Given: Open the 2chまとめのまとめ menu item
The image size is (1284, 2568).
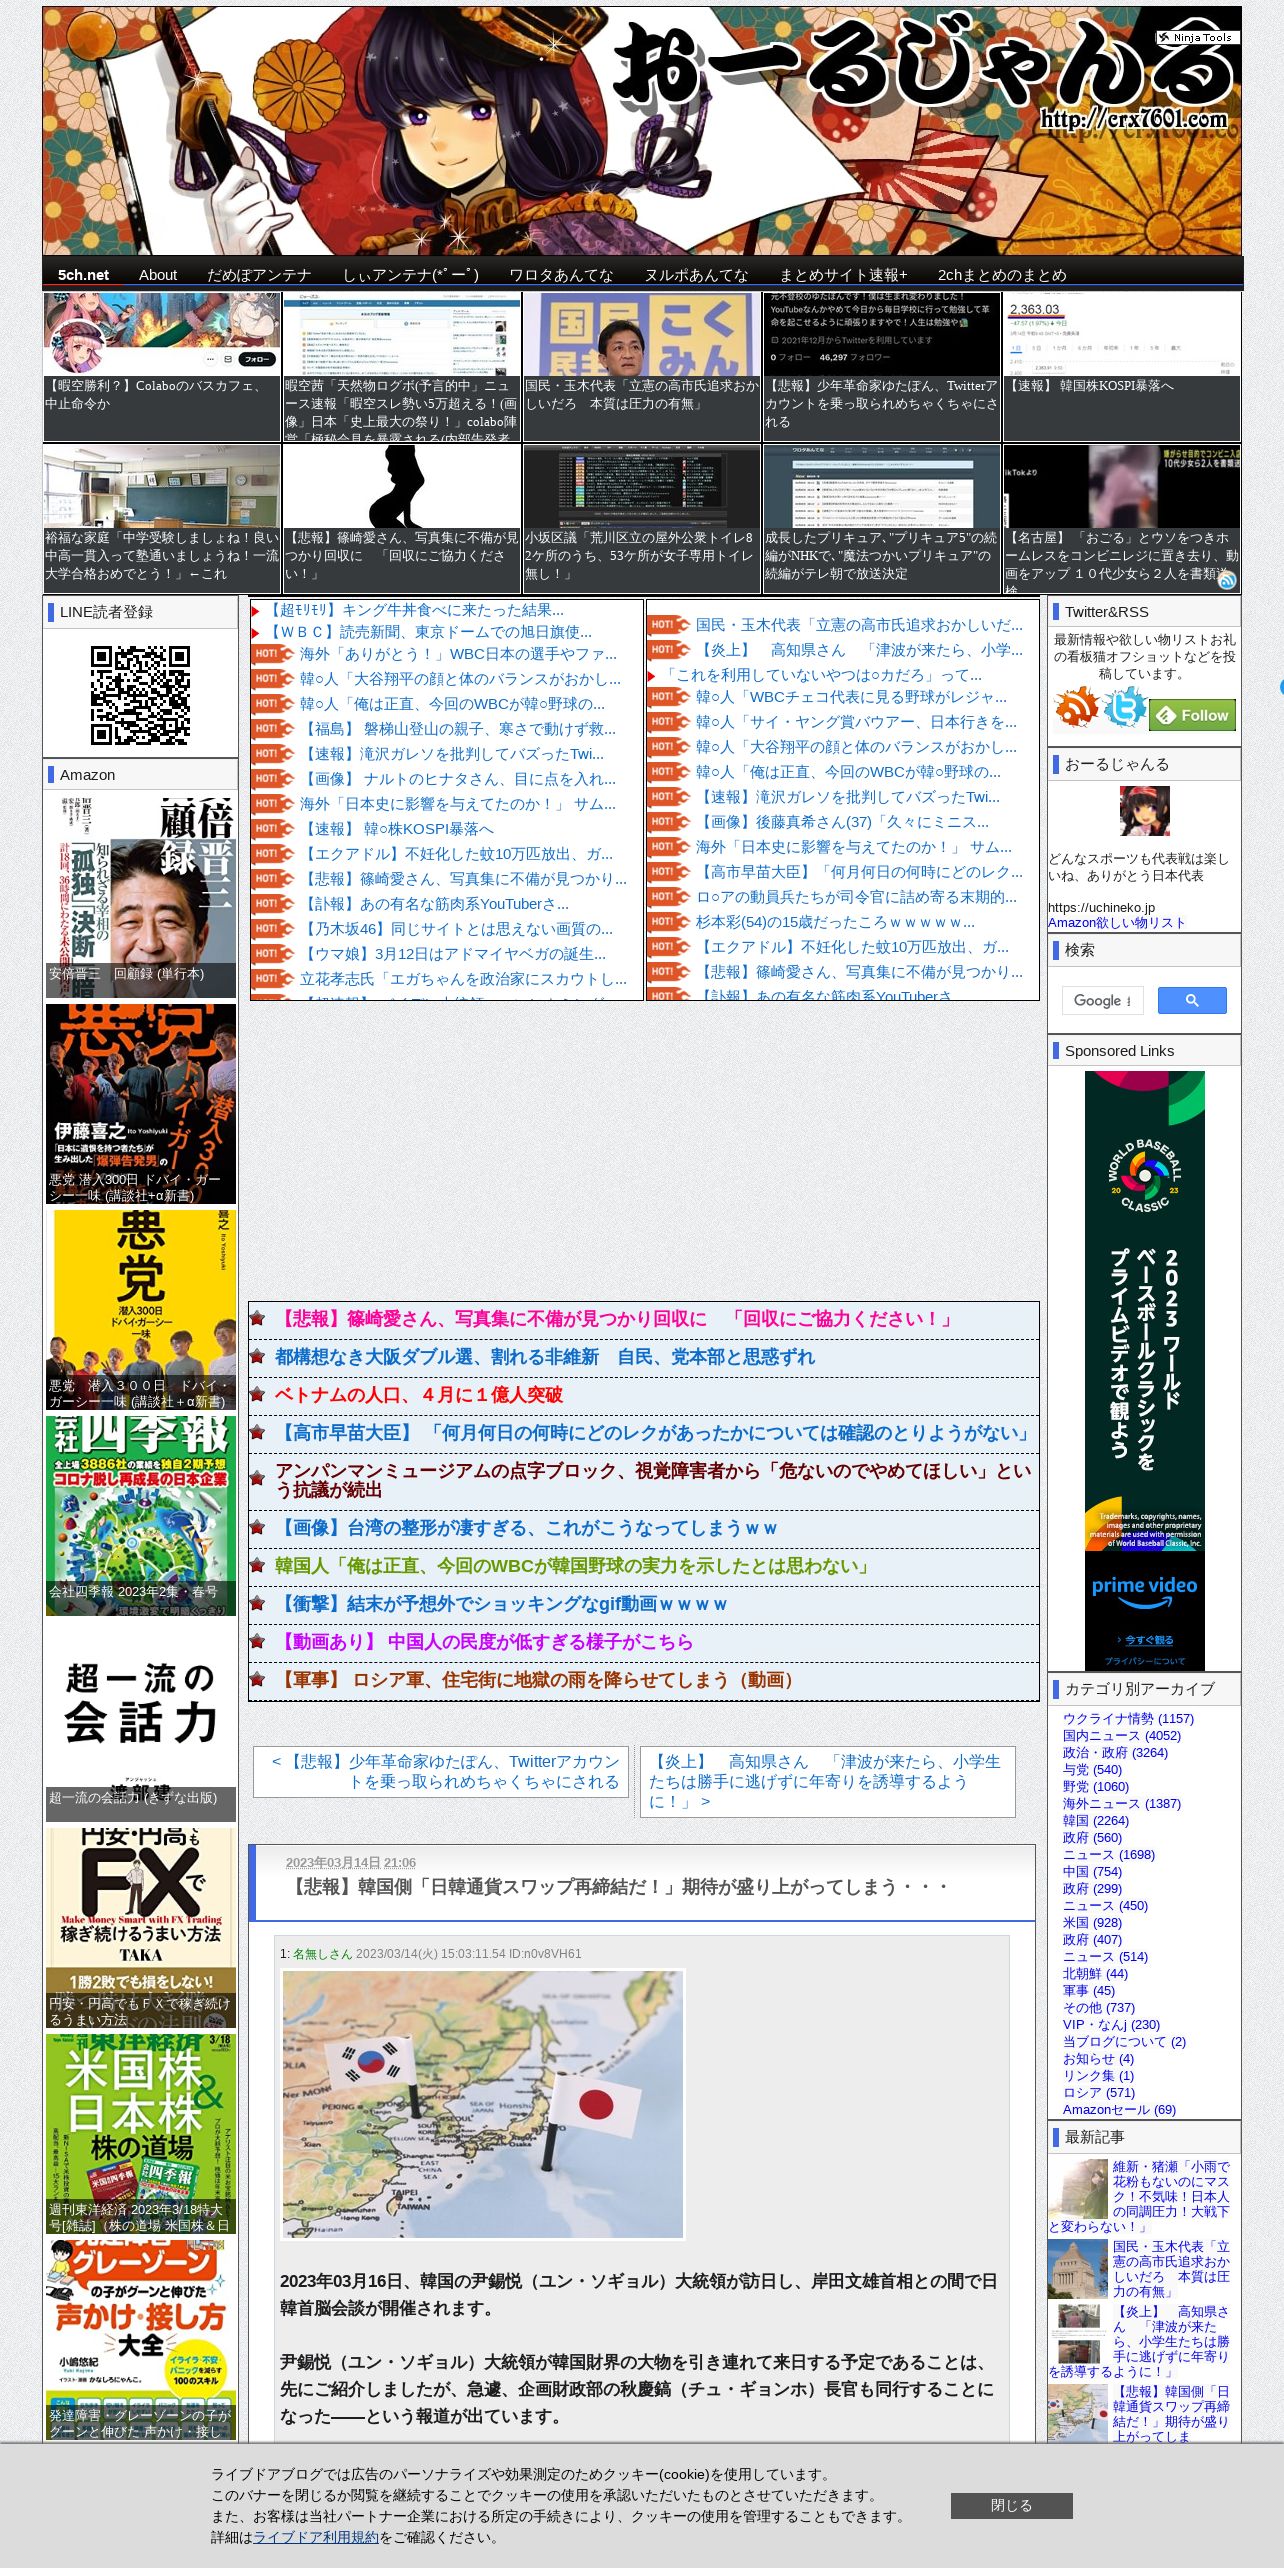Looking at the screenshot, I should tap(1002, 275).
